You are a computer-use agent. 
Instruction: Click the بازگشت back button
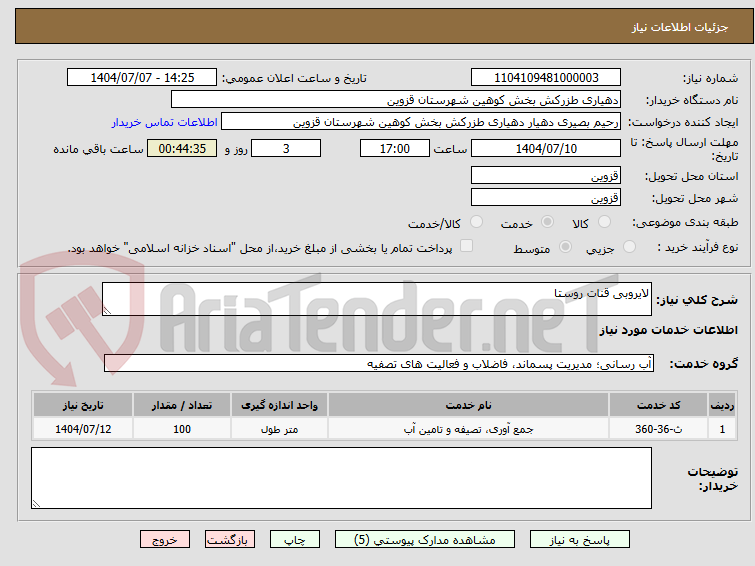tap(230, 540)
